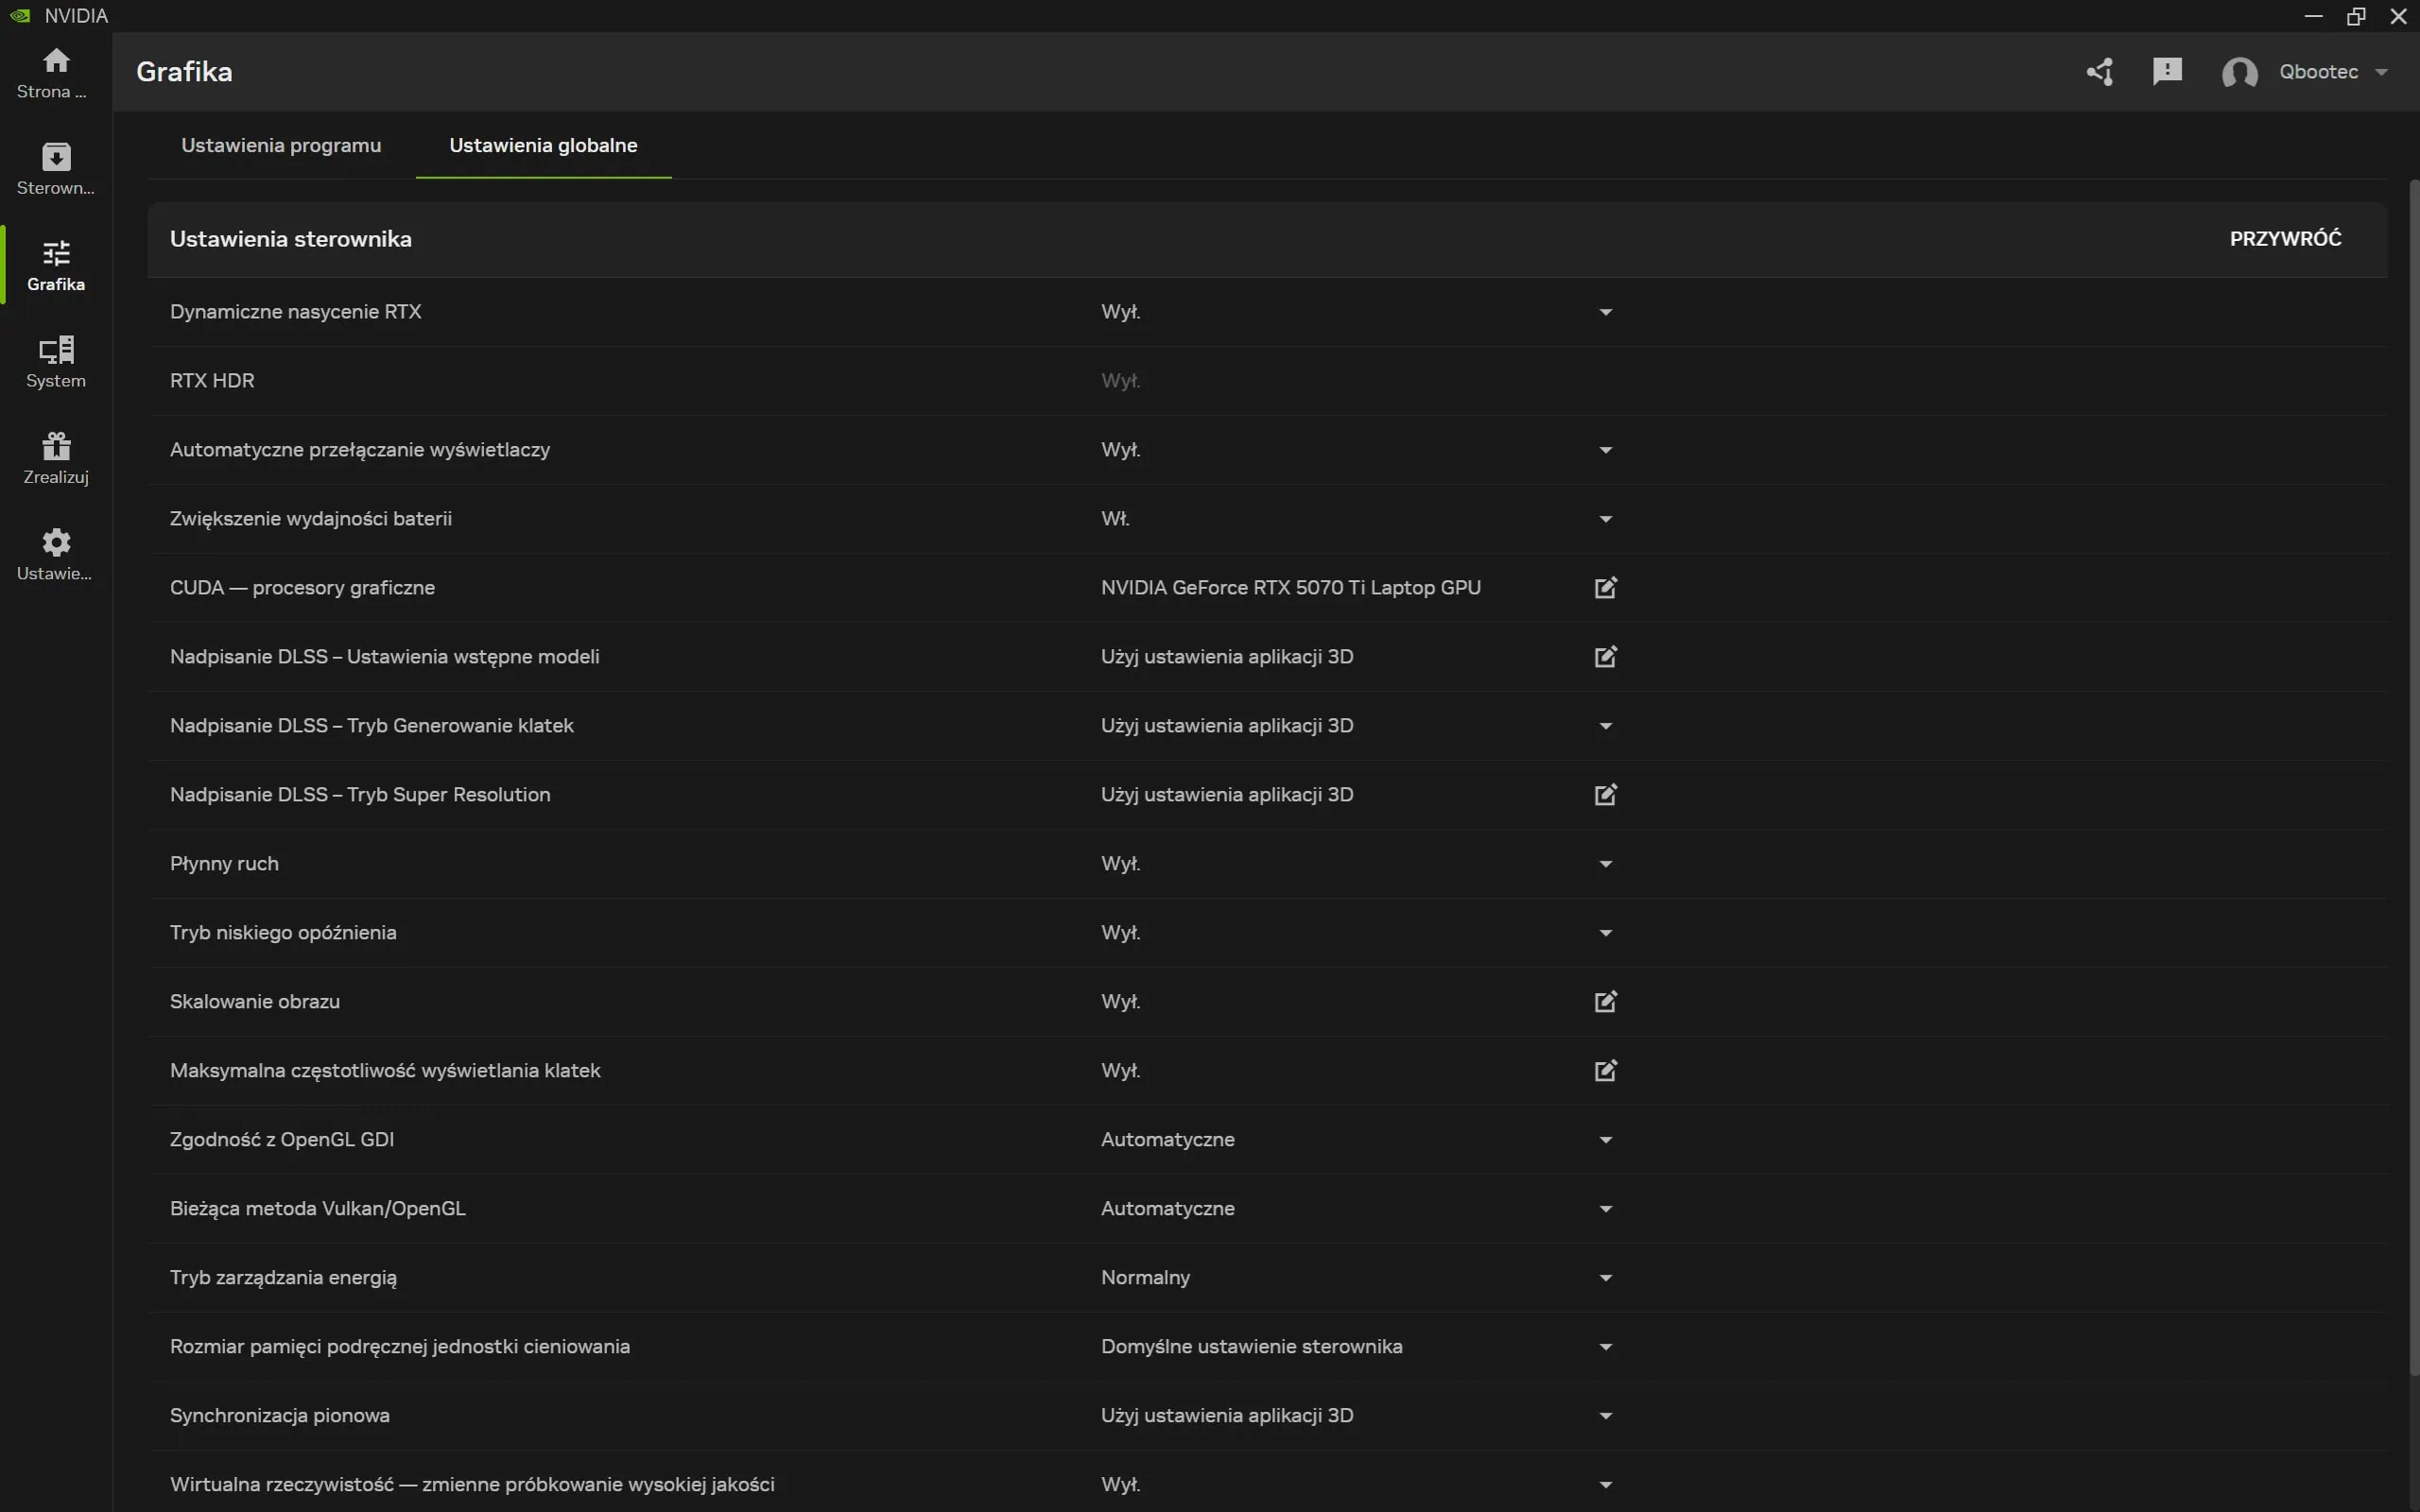Edit the Maksymalna częstotliwość wyświetlania klatek setting
This screenshot has height=1512, width=2420.
tap(1604, 1070)
